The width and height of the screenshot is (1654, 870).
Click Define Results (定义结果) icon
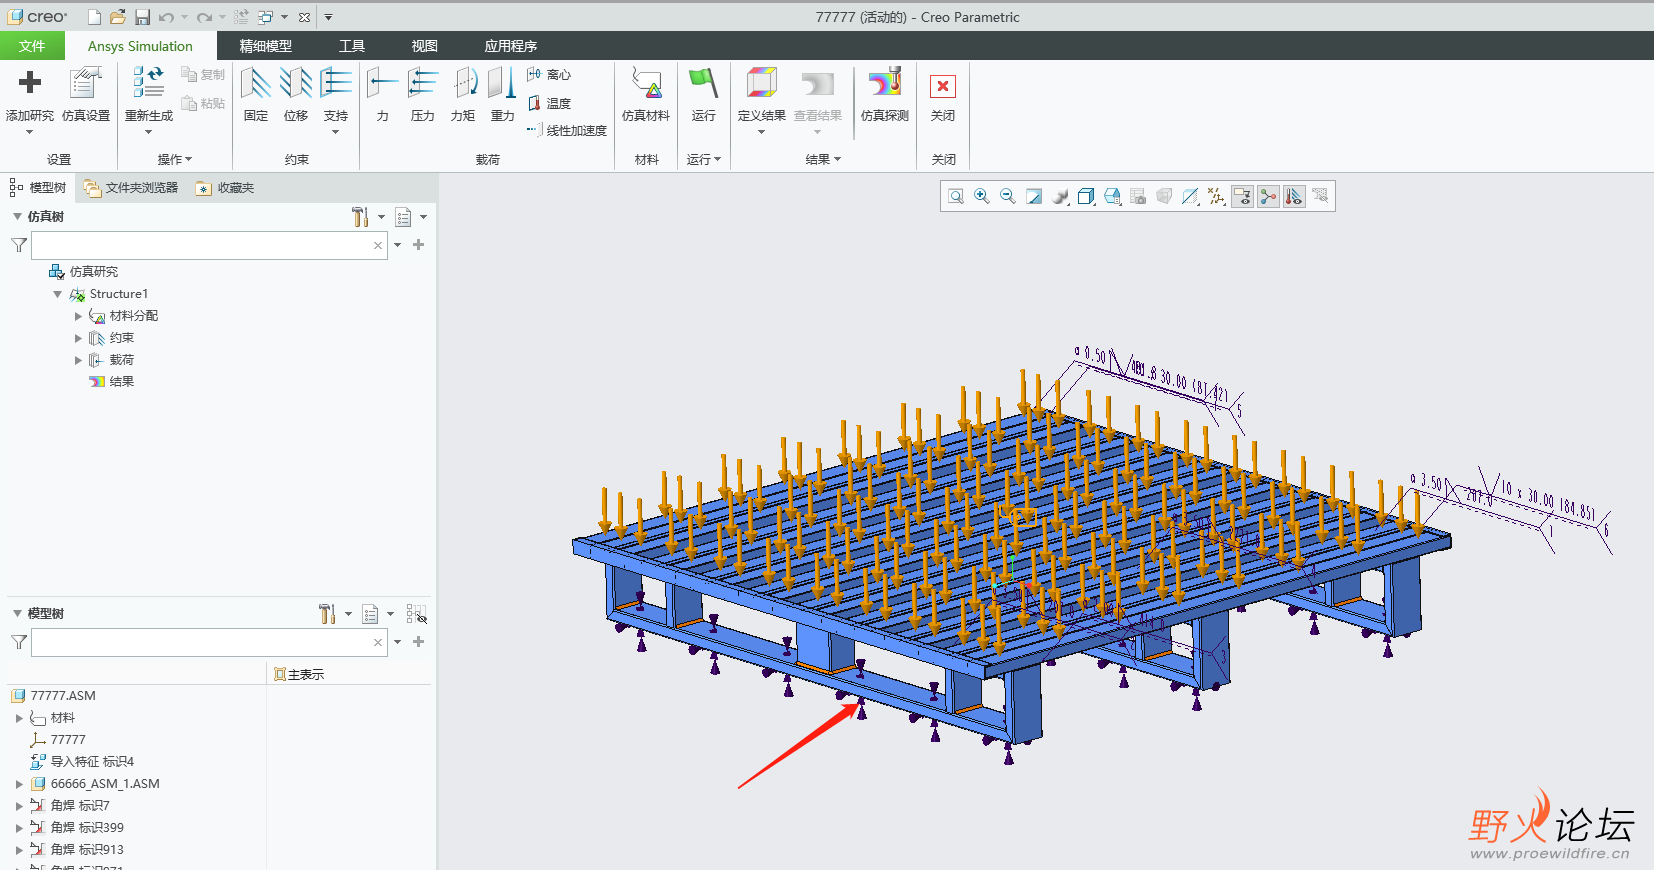click(762, 82)
